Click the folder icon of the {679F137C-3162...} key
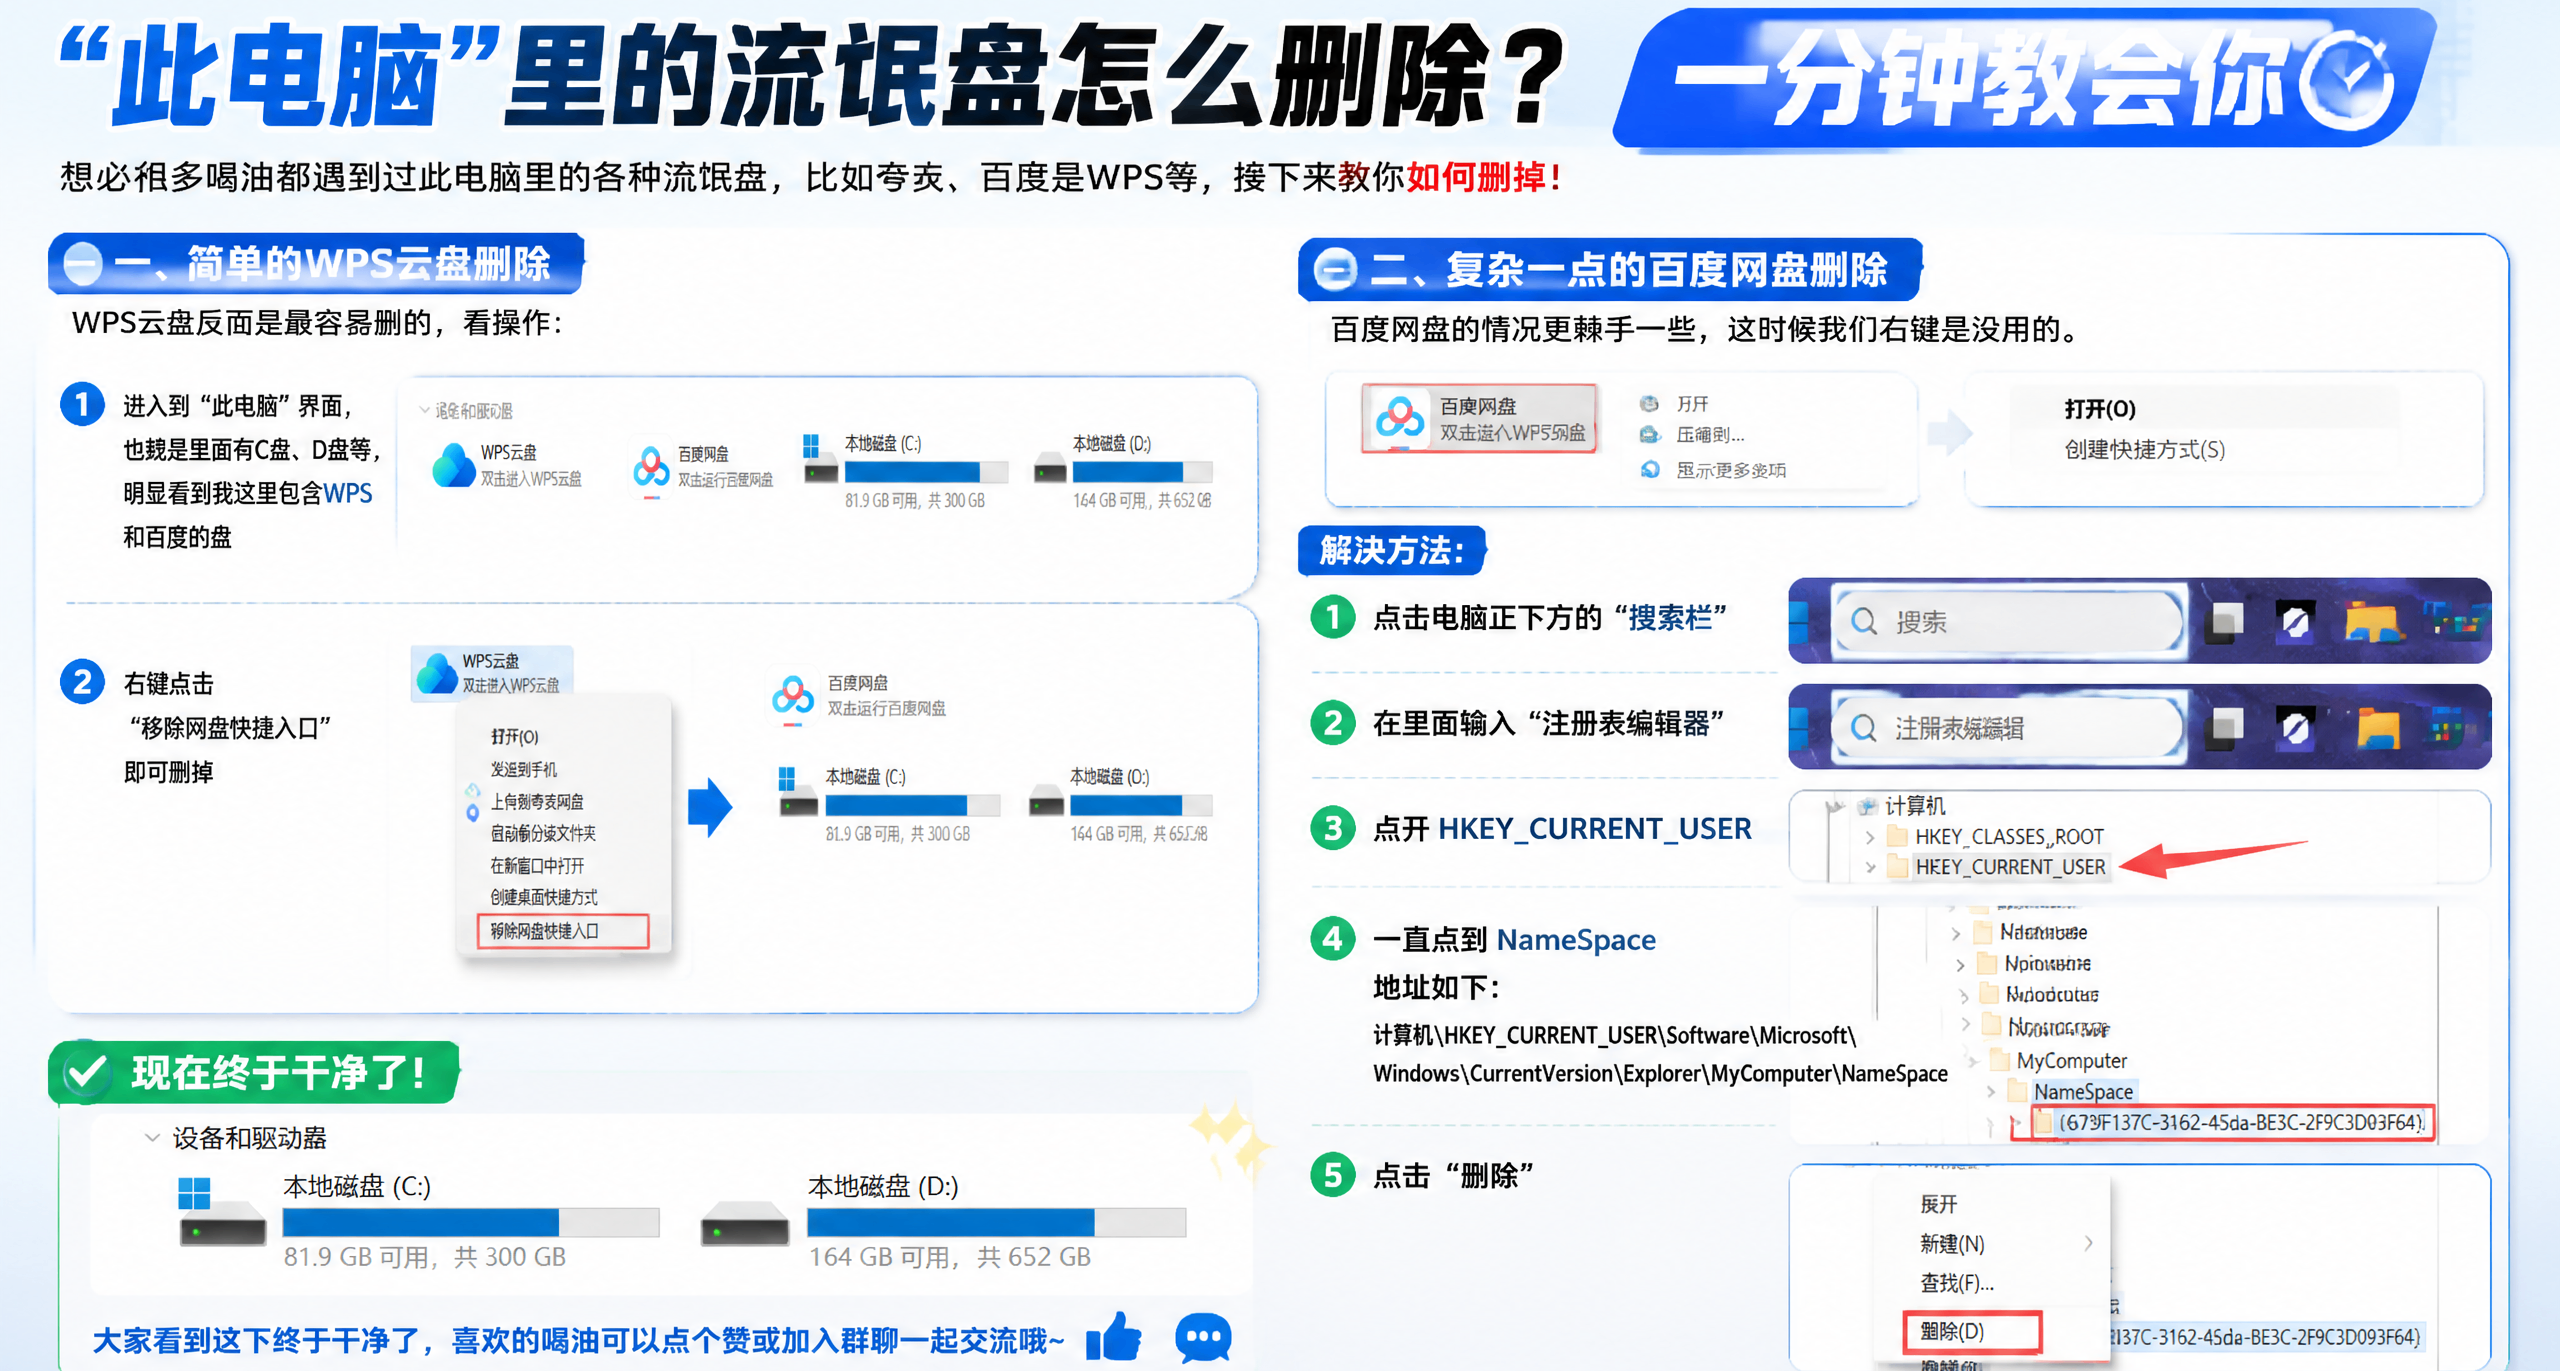Viewport: 2560px width, 1371px height. tap(2043, 1122)
